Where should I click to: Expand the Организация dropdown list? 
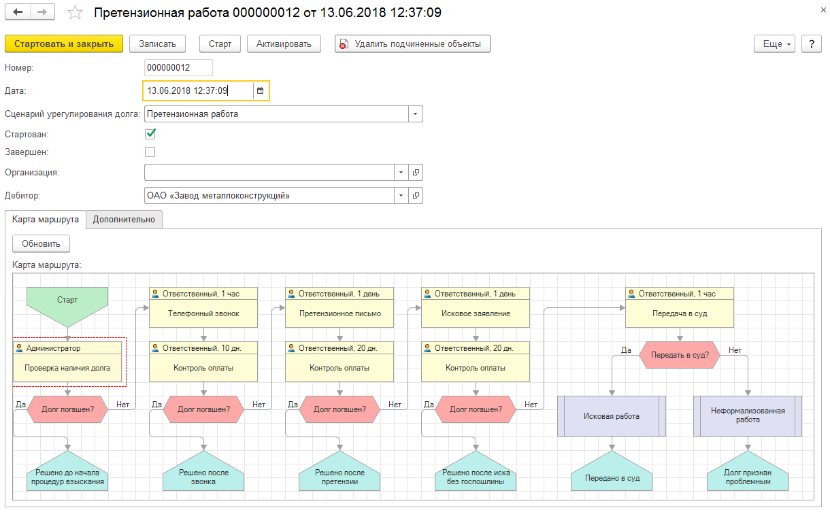click(x=401, y=172)
